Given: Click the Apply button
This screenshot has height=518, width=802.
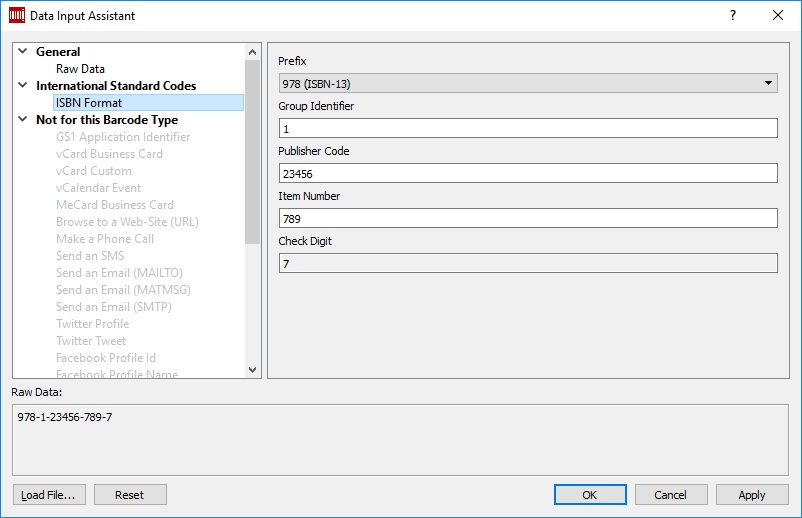Looking at the screenshot, I should (752, 495).
